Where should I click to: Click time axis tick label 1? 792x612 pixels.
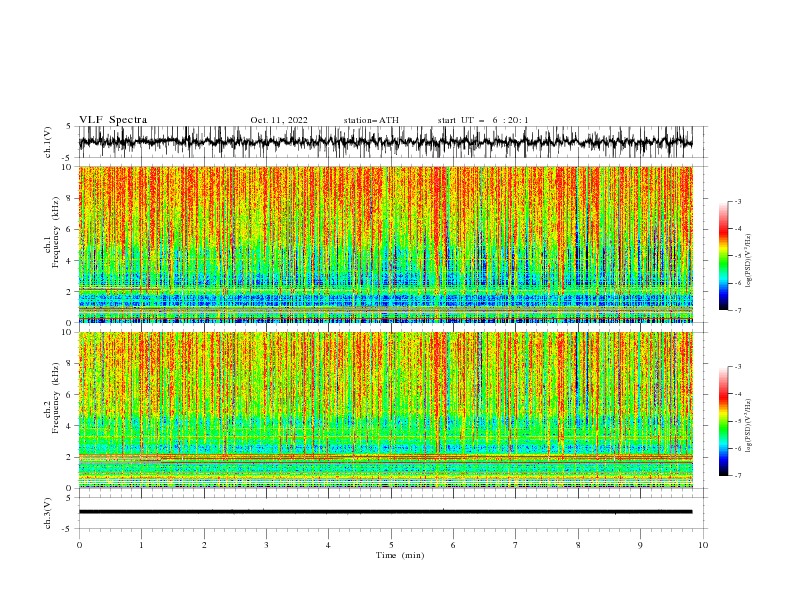click(x=141, y=545)
